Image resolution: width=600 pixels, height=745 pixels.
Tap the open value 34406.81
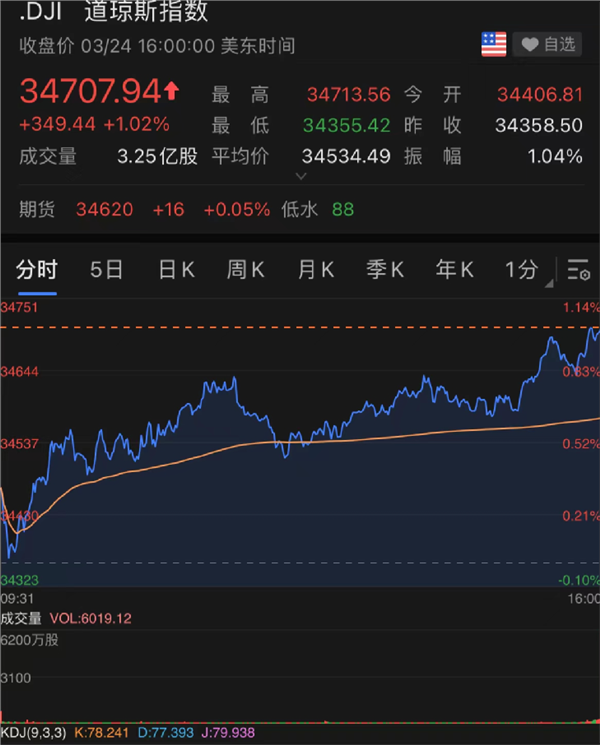[x=540, y=95]
